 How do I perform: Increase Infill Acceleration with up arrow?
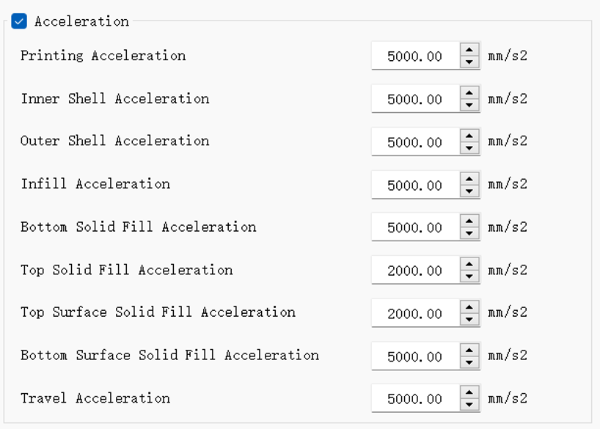pyautogui.click(x=469, y=178)
